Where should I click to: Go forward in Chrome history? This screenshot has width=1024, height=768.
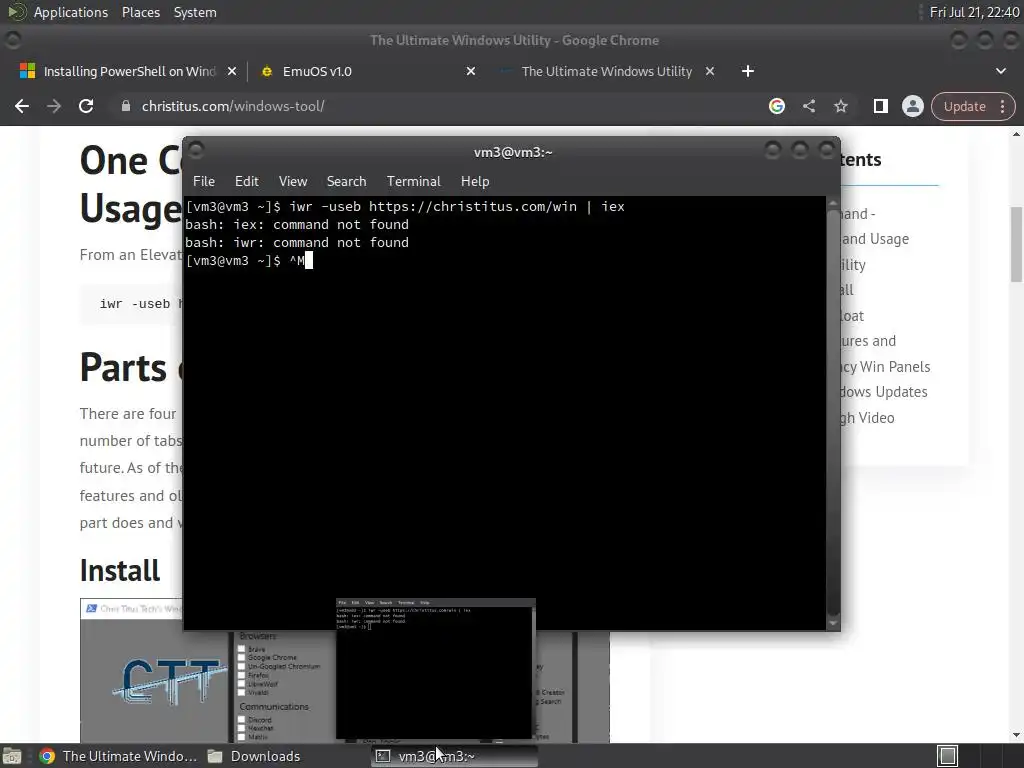[x=54, y=106]
